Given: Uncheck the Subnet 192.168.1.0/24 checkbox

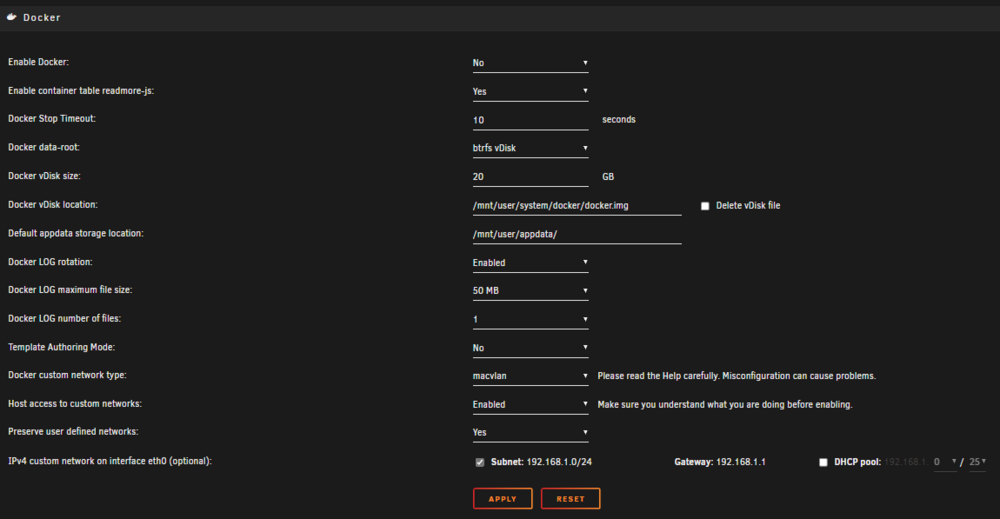Looking at the screenshot, I should click(480, 462).
